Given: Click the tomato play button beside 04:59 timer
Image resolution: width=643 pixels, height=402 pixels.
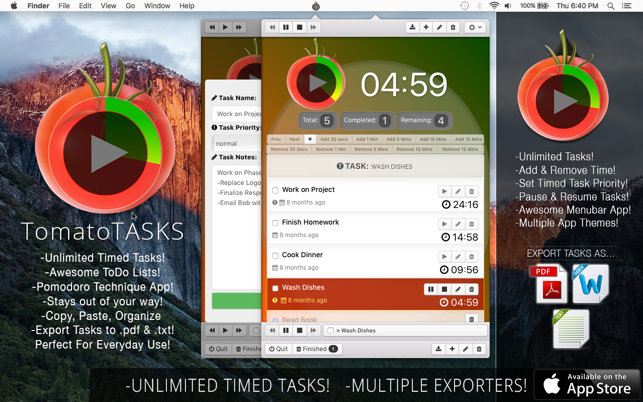Looking at the screenshot, I should 316,83.
